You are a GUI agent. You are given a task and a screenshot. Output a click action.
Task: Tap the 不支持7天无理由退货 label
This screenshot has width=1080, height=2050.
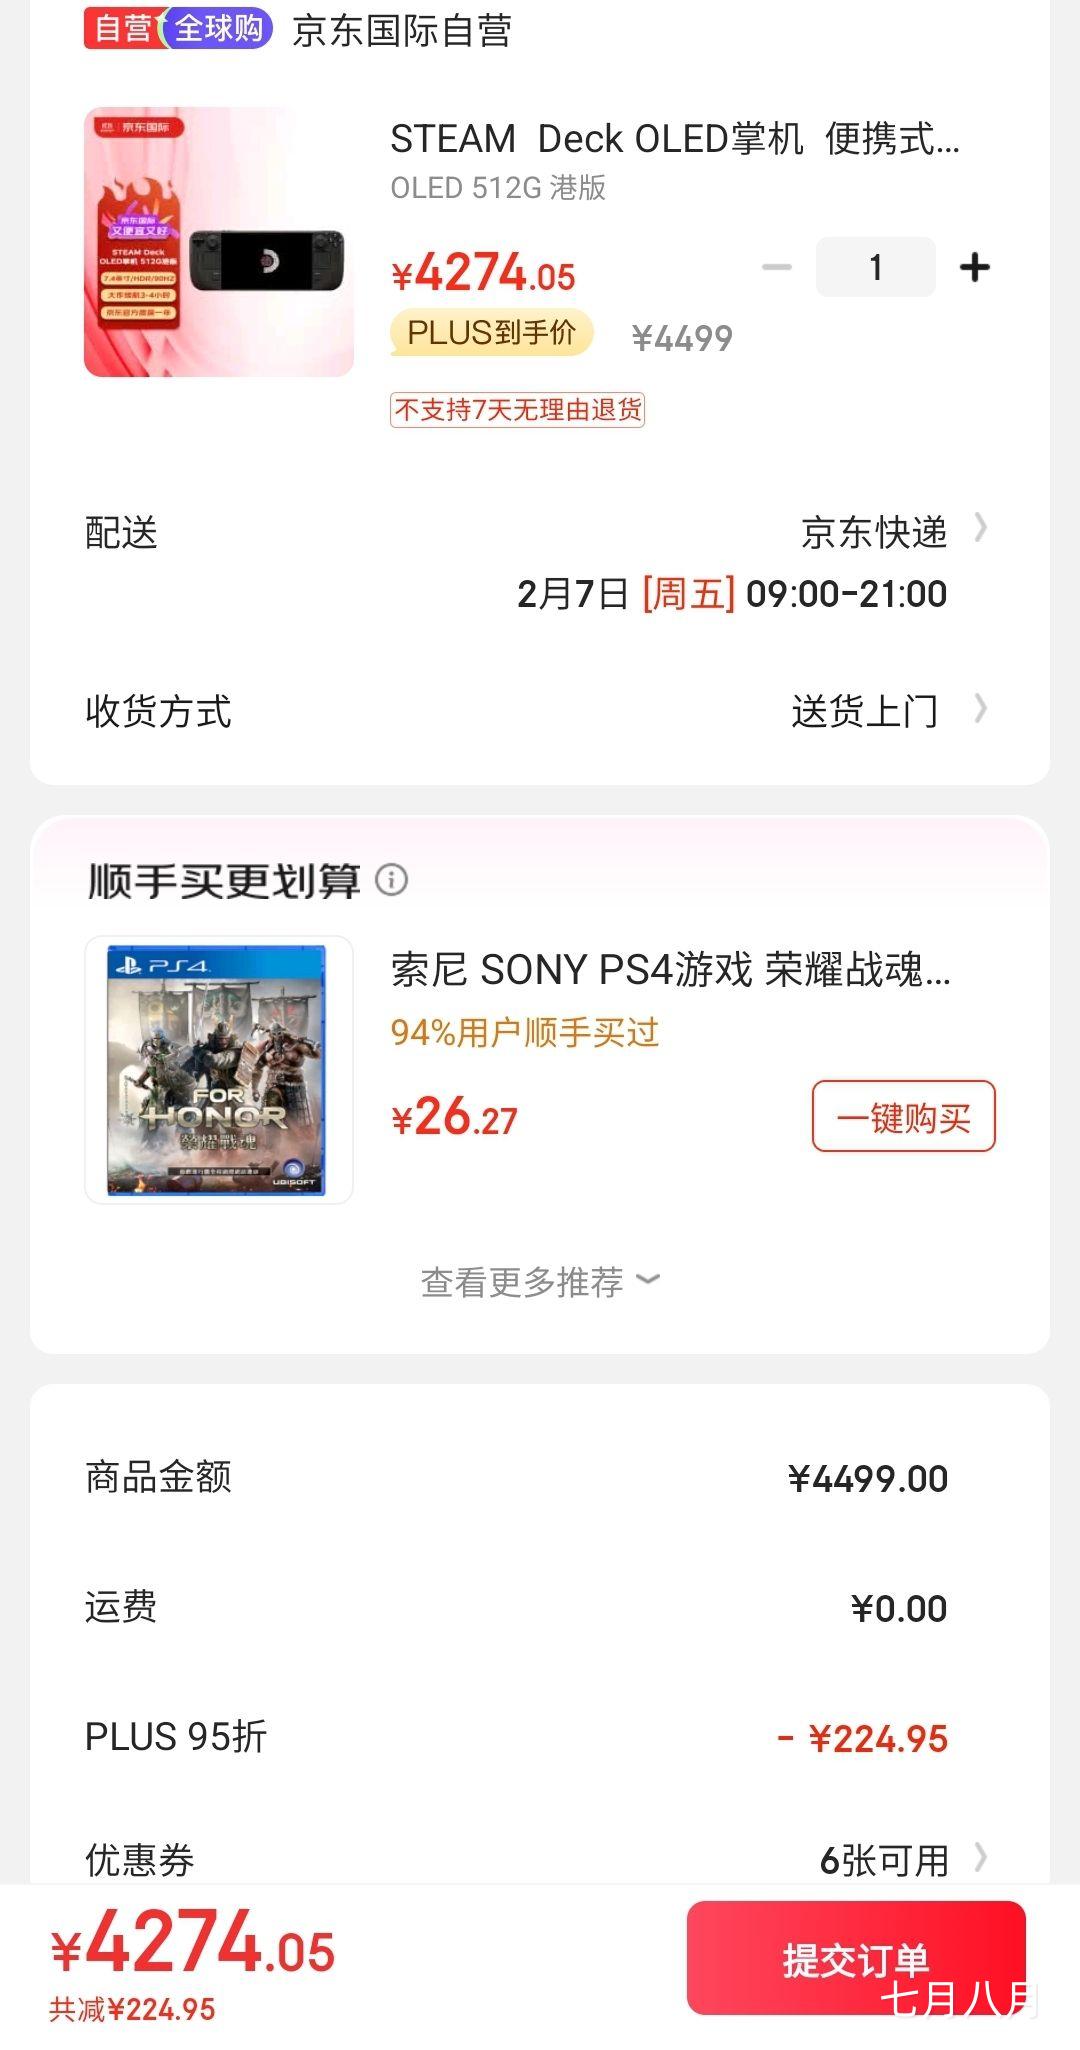coord(517,410)
